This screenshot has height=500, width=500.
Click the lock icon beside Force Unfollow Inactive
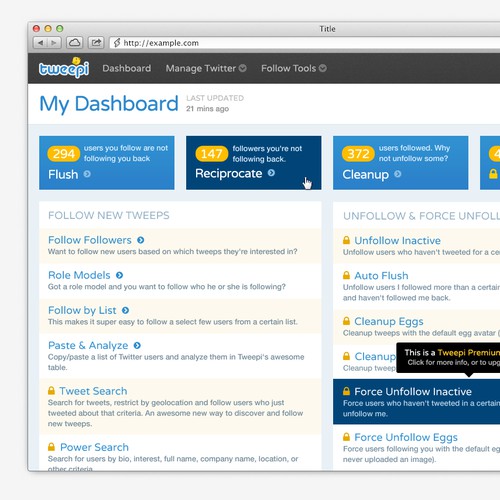[x=346, y=391]
